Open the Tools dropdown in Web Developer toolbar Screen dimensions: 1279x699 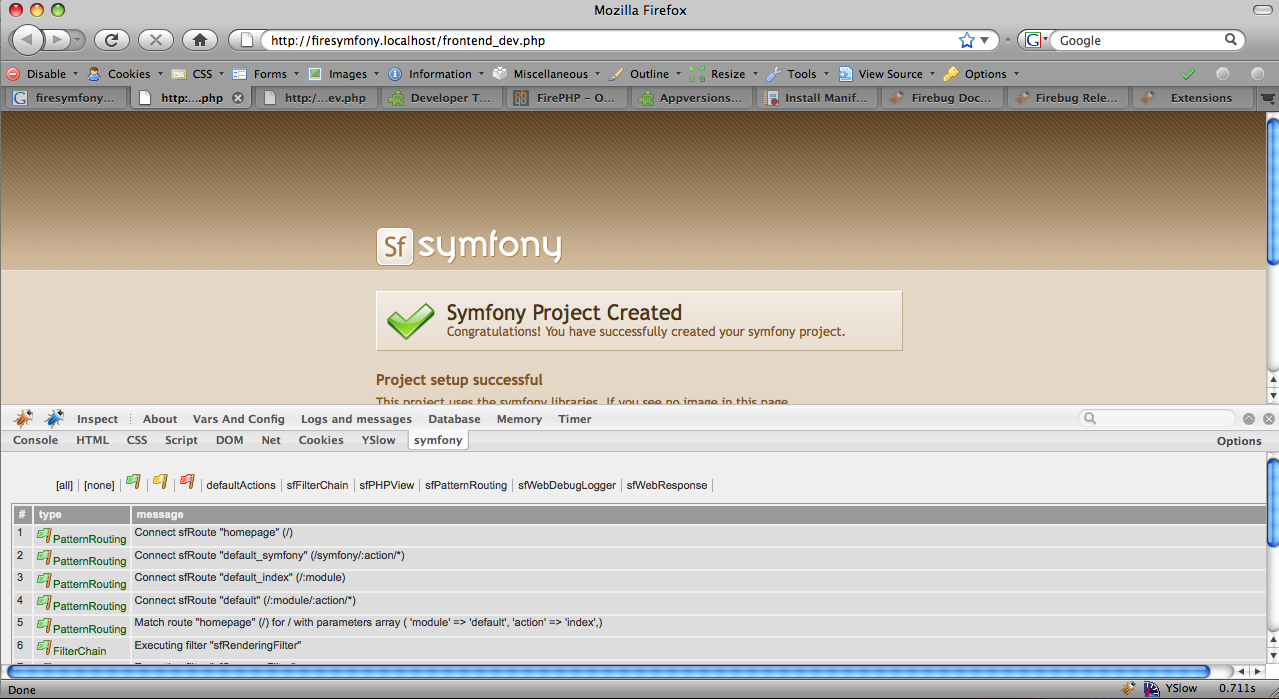[x=797, y=74]
